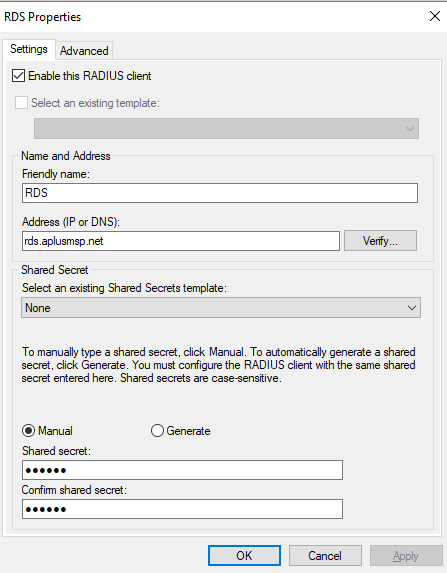The image size is (447, 573).
Task: Click inside the Shared secret password field
Action: pos(182,470)
